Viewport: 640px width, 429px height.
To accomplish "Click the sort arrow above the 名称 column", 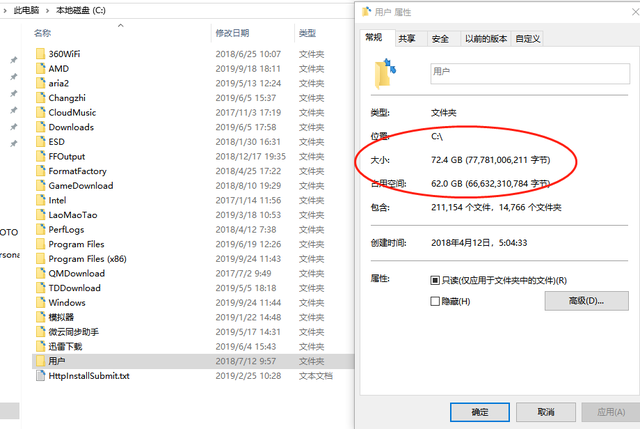I will click(x=120, y=26).
